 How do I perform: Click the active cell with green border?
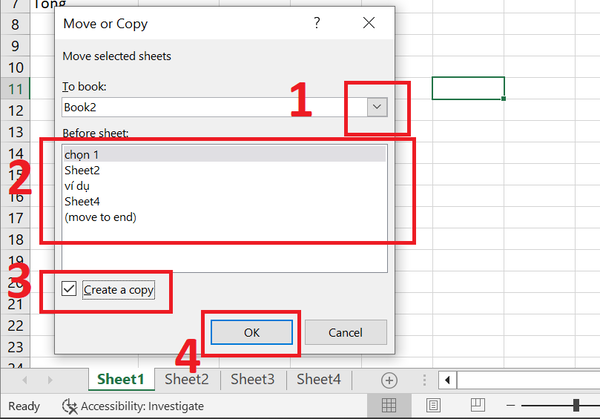pyautogui.click(x=468, y=88)
